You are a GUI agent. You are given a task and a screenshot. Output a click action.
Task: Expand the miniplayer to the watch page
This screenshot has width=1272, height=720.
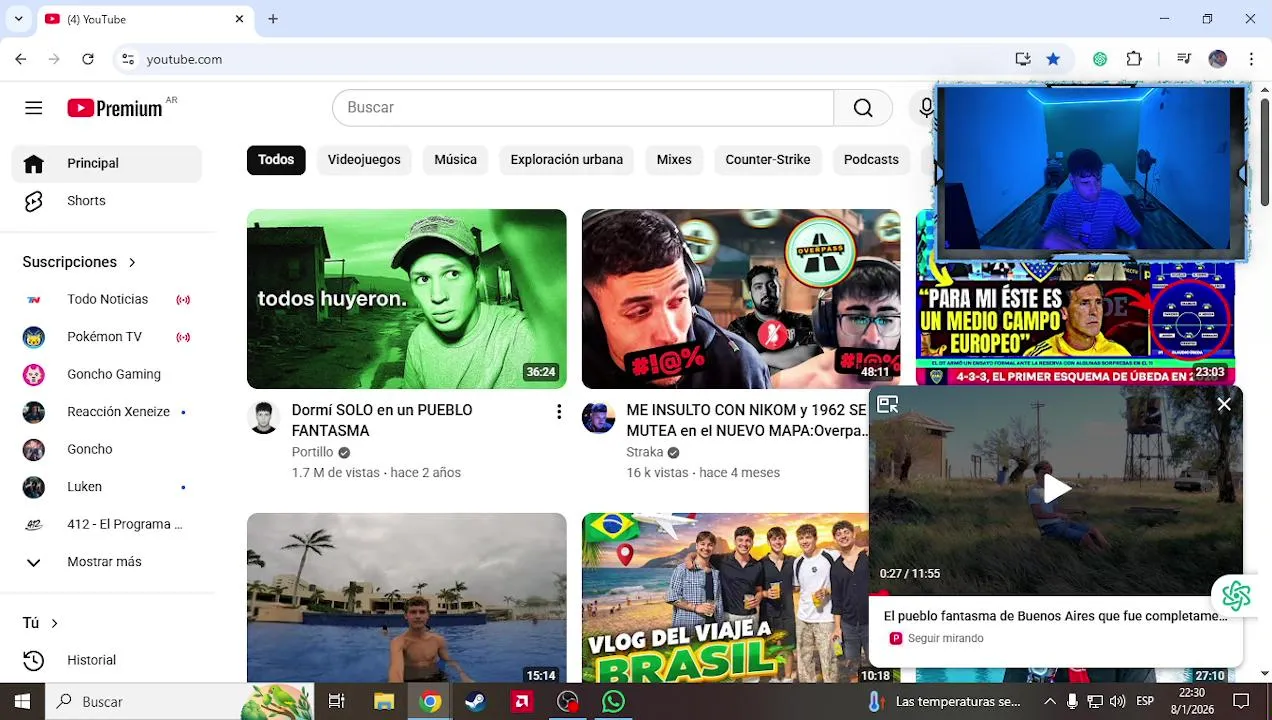(x=887, y=405)
